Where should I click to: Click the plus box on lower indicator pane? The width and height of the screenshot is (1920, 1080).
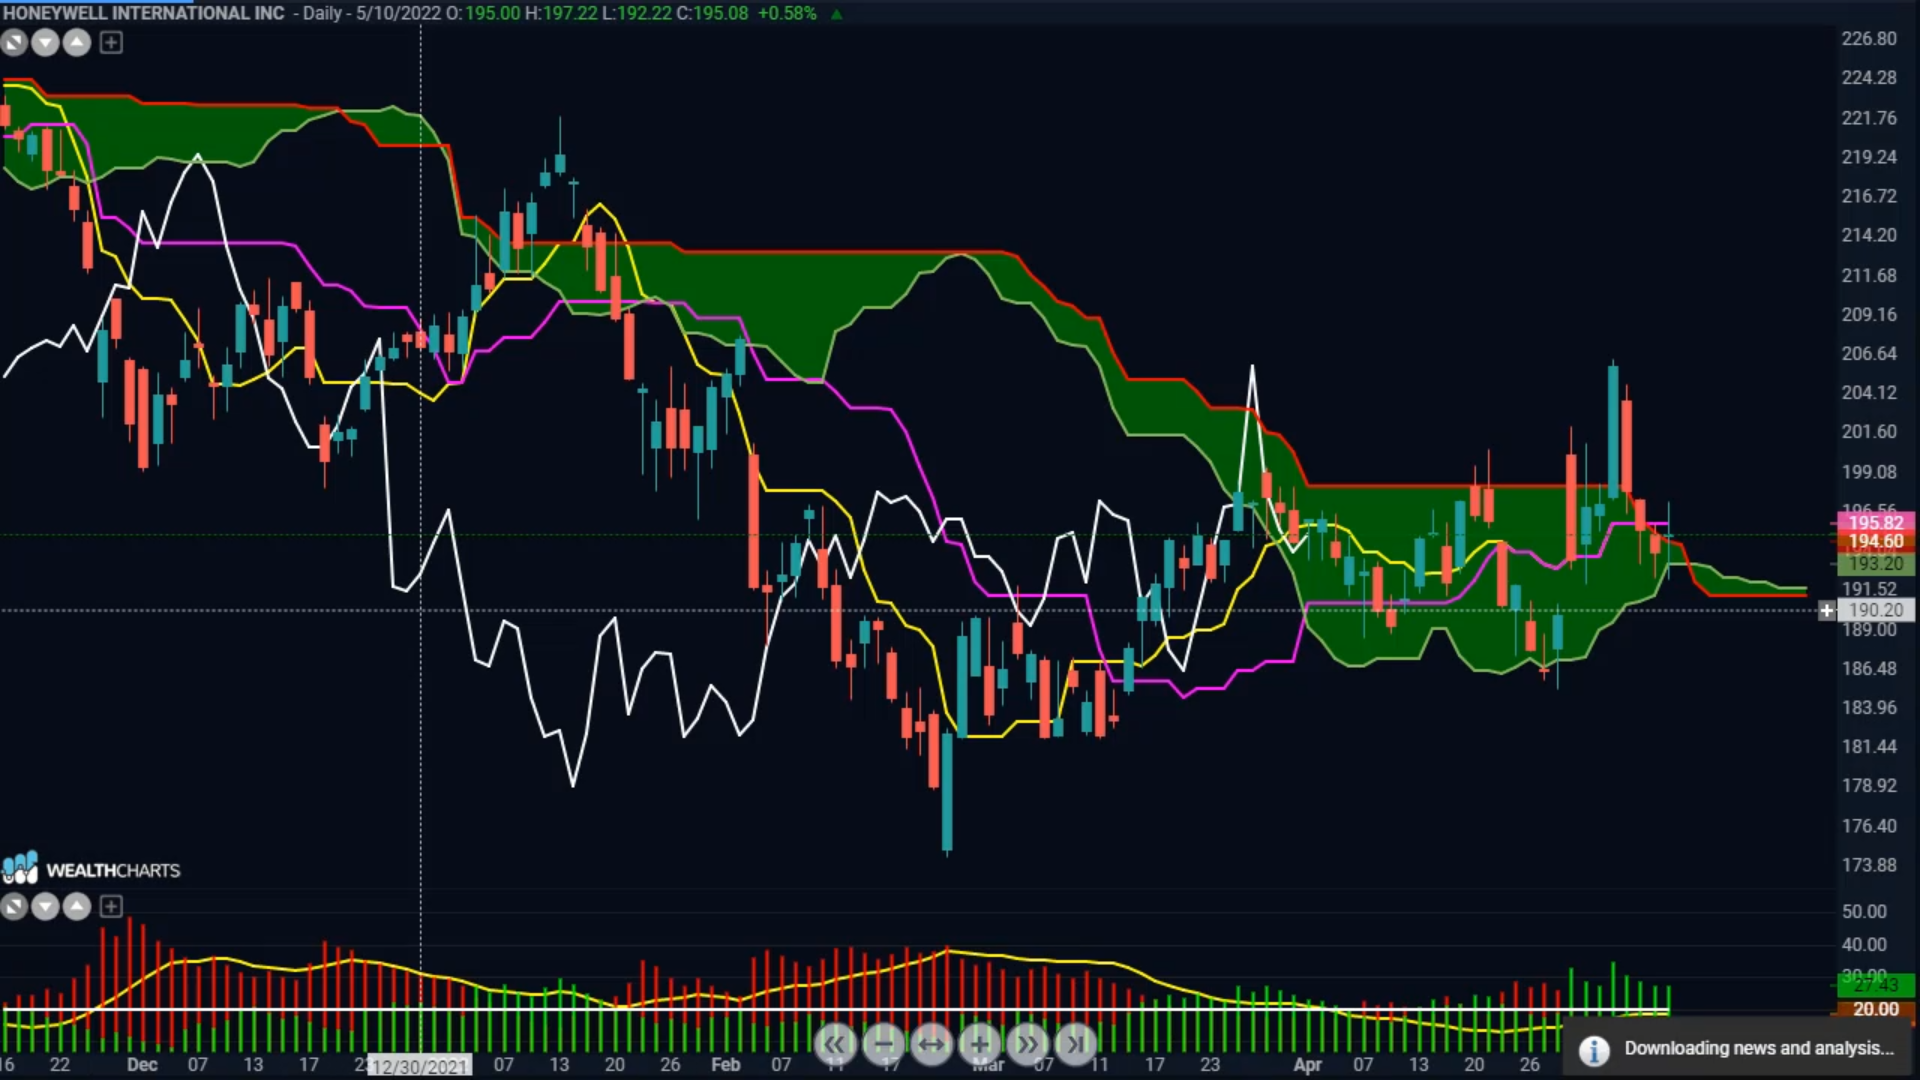tap(111, 907)
